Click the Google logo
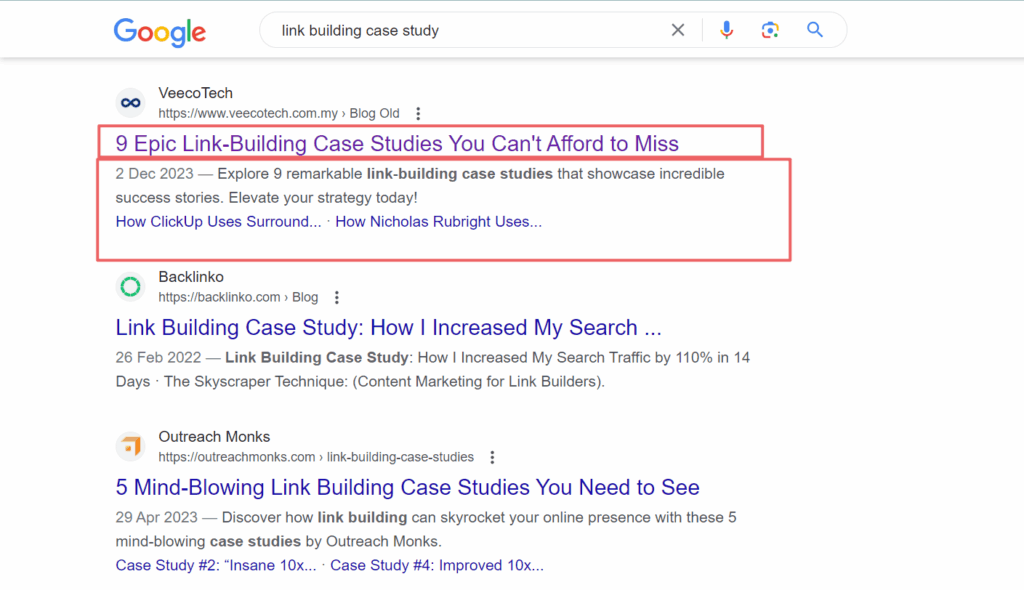This screenshot has height=590, width=1024. tap(159, 32)
